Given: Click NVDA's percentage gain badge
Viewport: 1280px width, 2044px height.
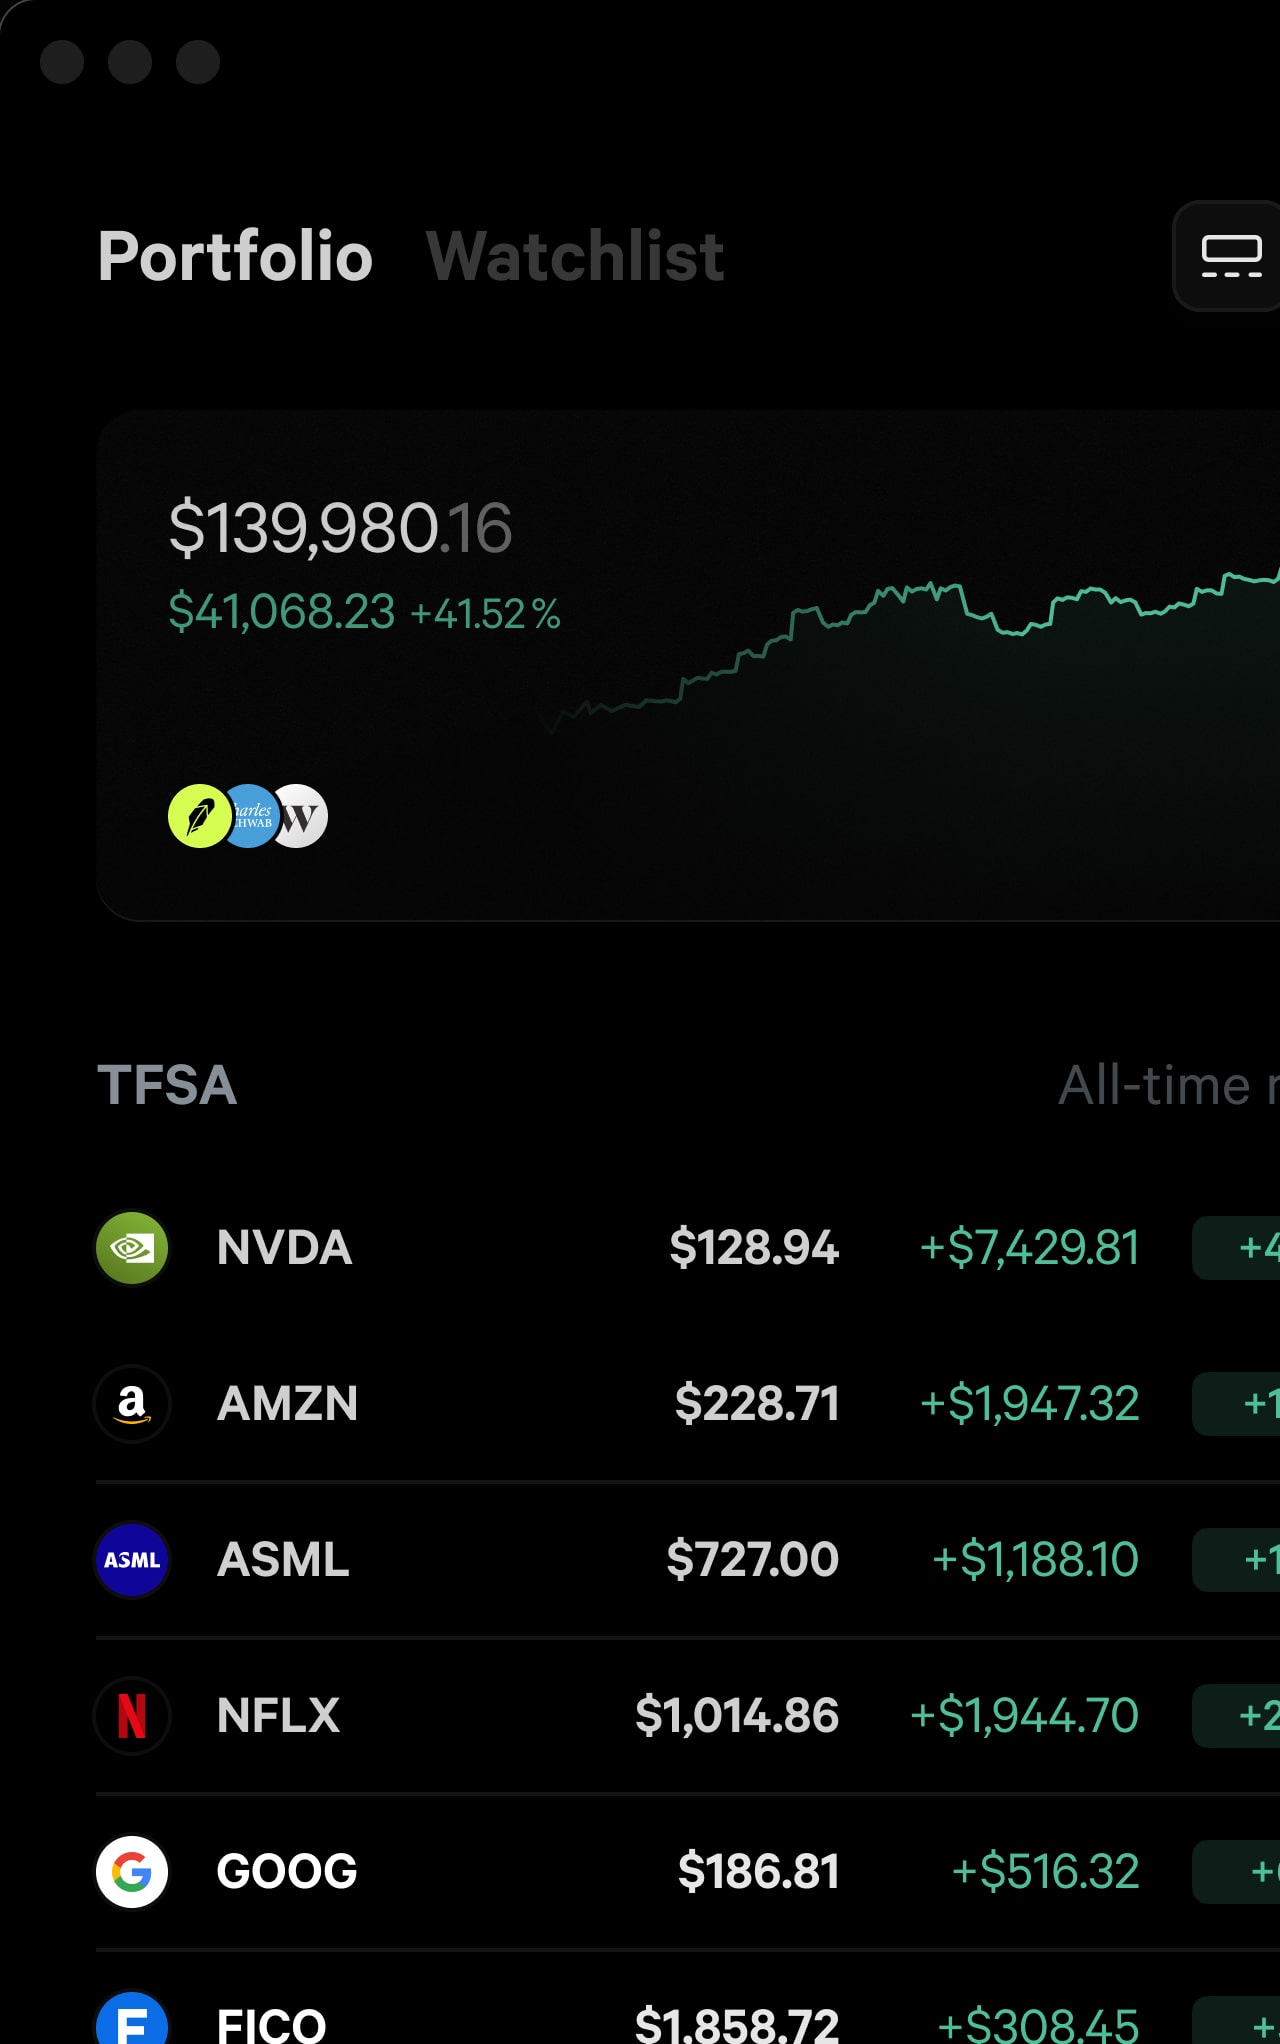Looking at the screenshot, I should coord(1240,1247).
